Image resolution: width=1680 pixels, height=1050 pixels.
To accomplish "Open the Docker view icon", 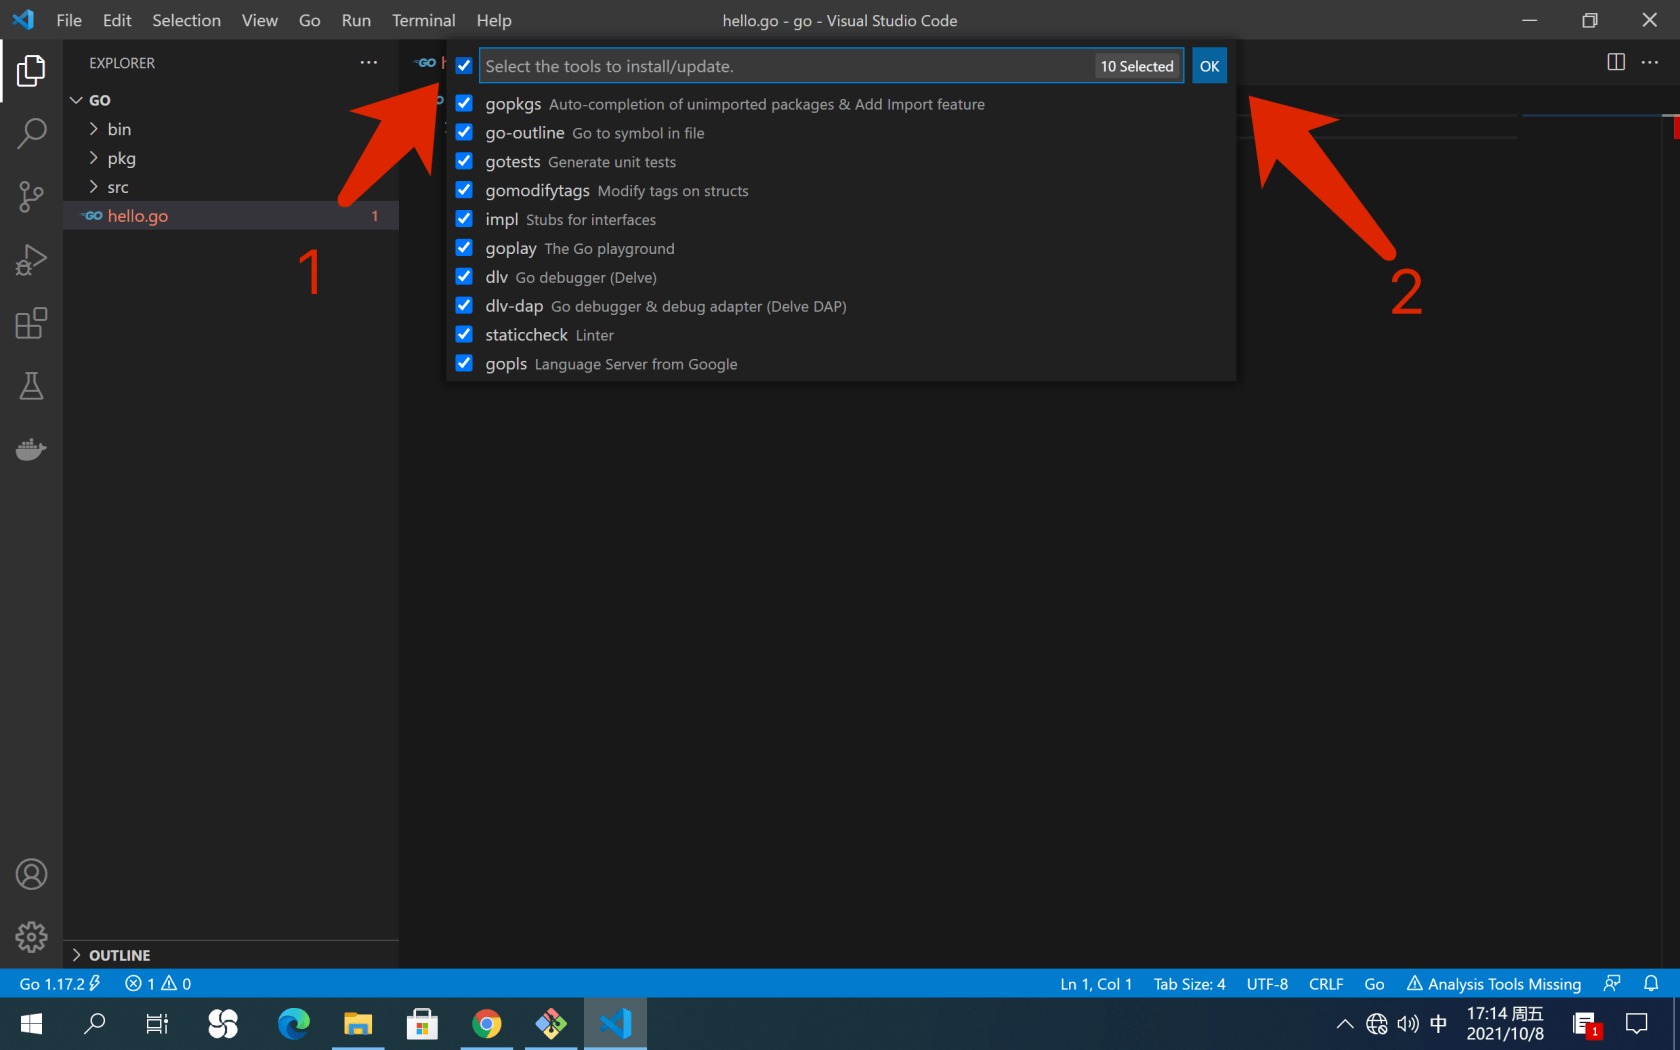I will coord(31,449).
